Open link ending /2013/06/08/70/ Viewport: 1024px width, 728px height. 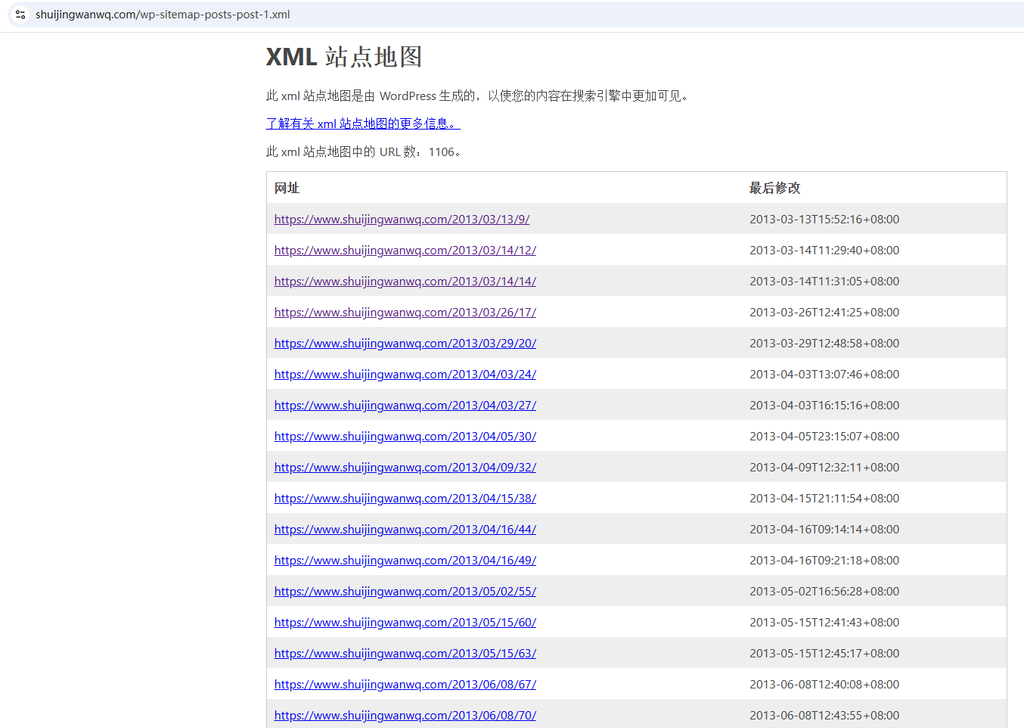pos(405,716)
